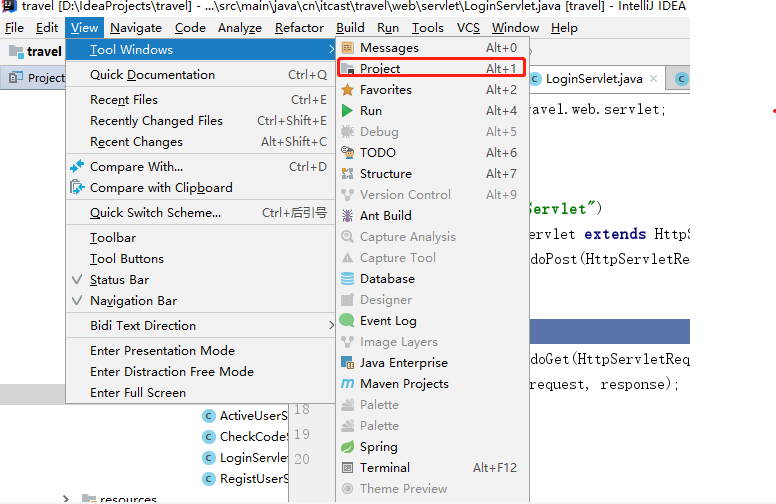Click the TODO icon

click(347, 152)
